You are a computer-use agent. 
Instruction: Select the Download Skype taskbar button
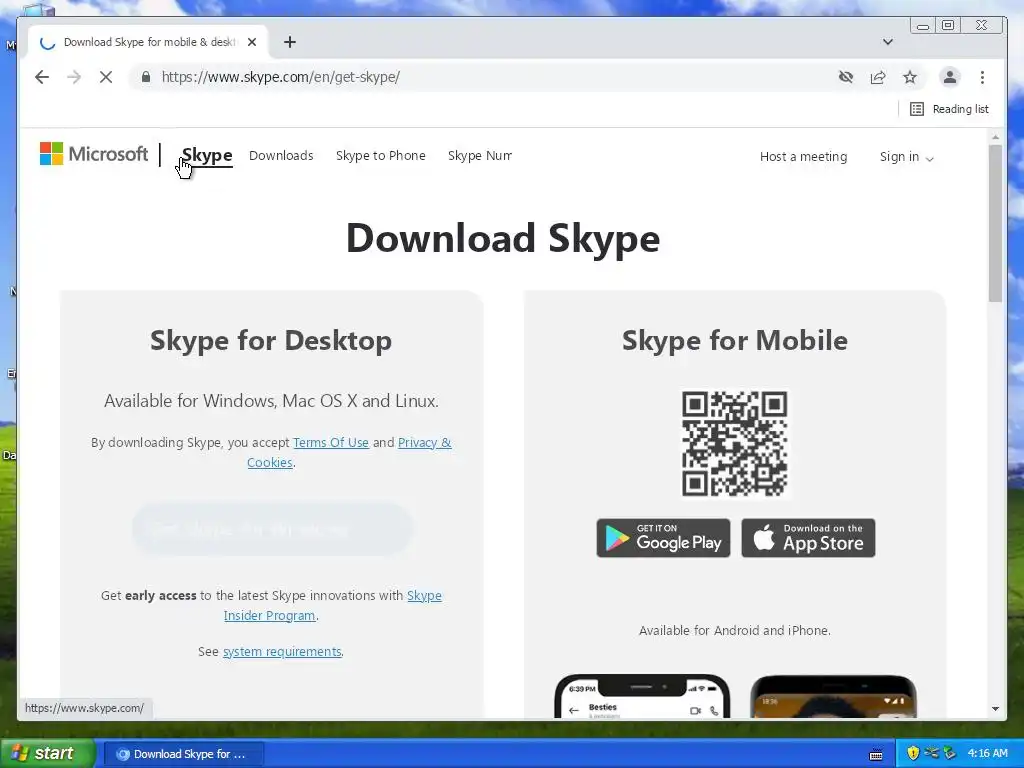(184, 754)
